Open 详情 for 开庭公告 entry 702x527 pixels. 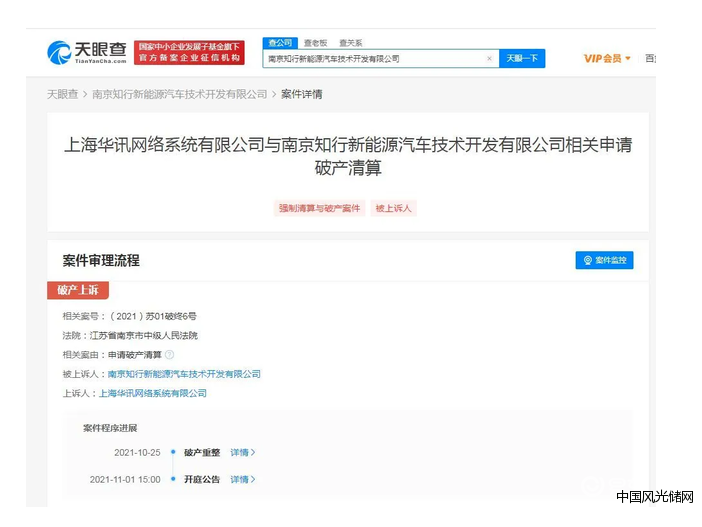[243, 480]
